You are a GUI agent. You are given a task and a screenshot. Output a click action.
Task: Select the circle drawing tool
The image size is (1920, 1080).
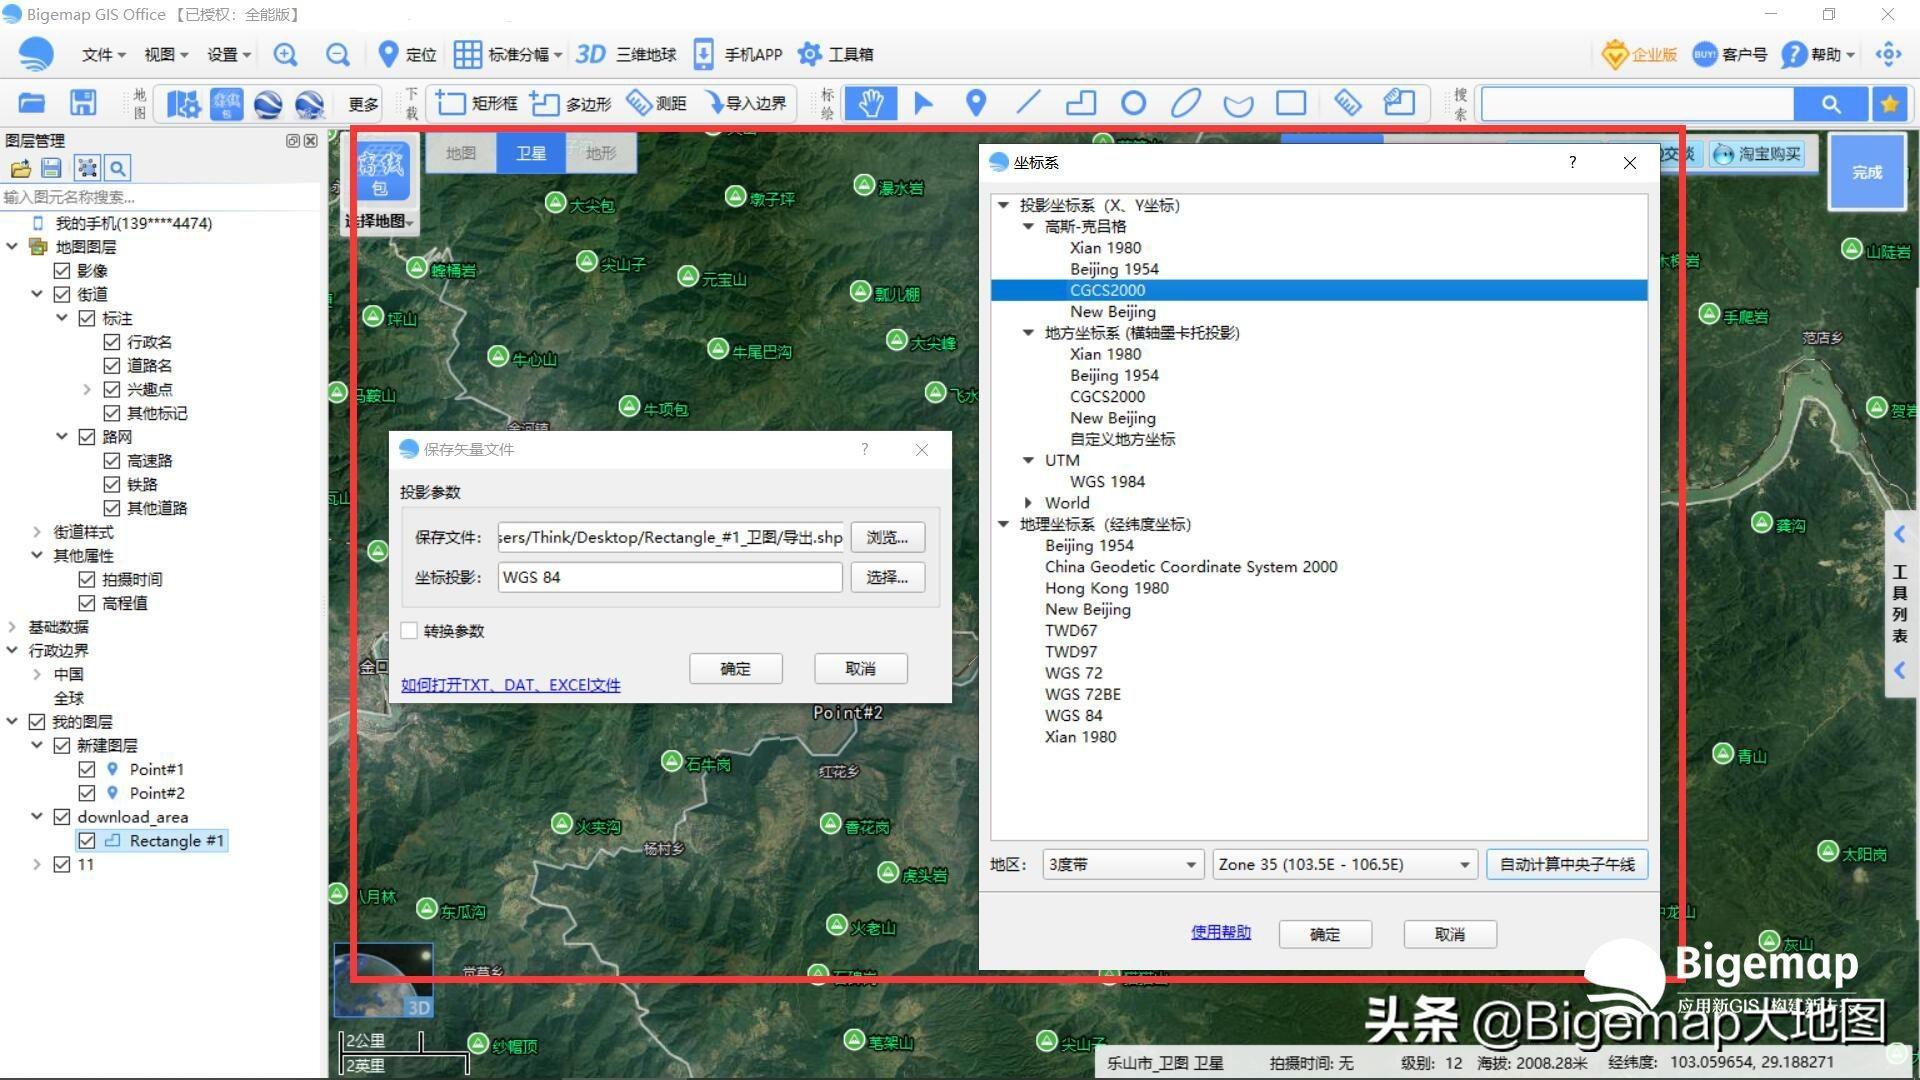[x=1133, y=103]
